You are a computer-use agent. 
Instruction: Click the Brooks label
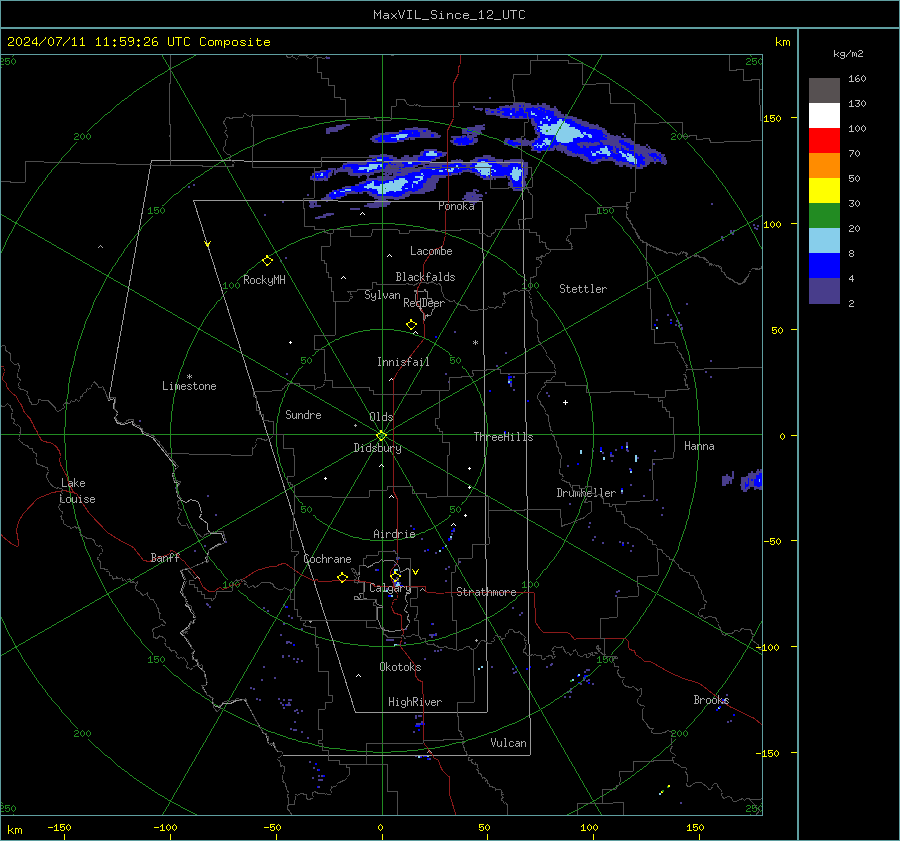pos(711,700)
